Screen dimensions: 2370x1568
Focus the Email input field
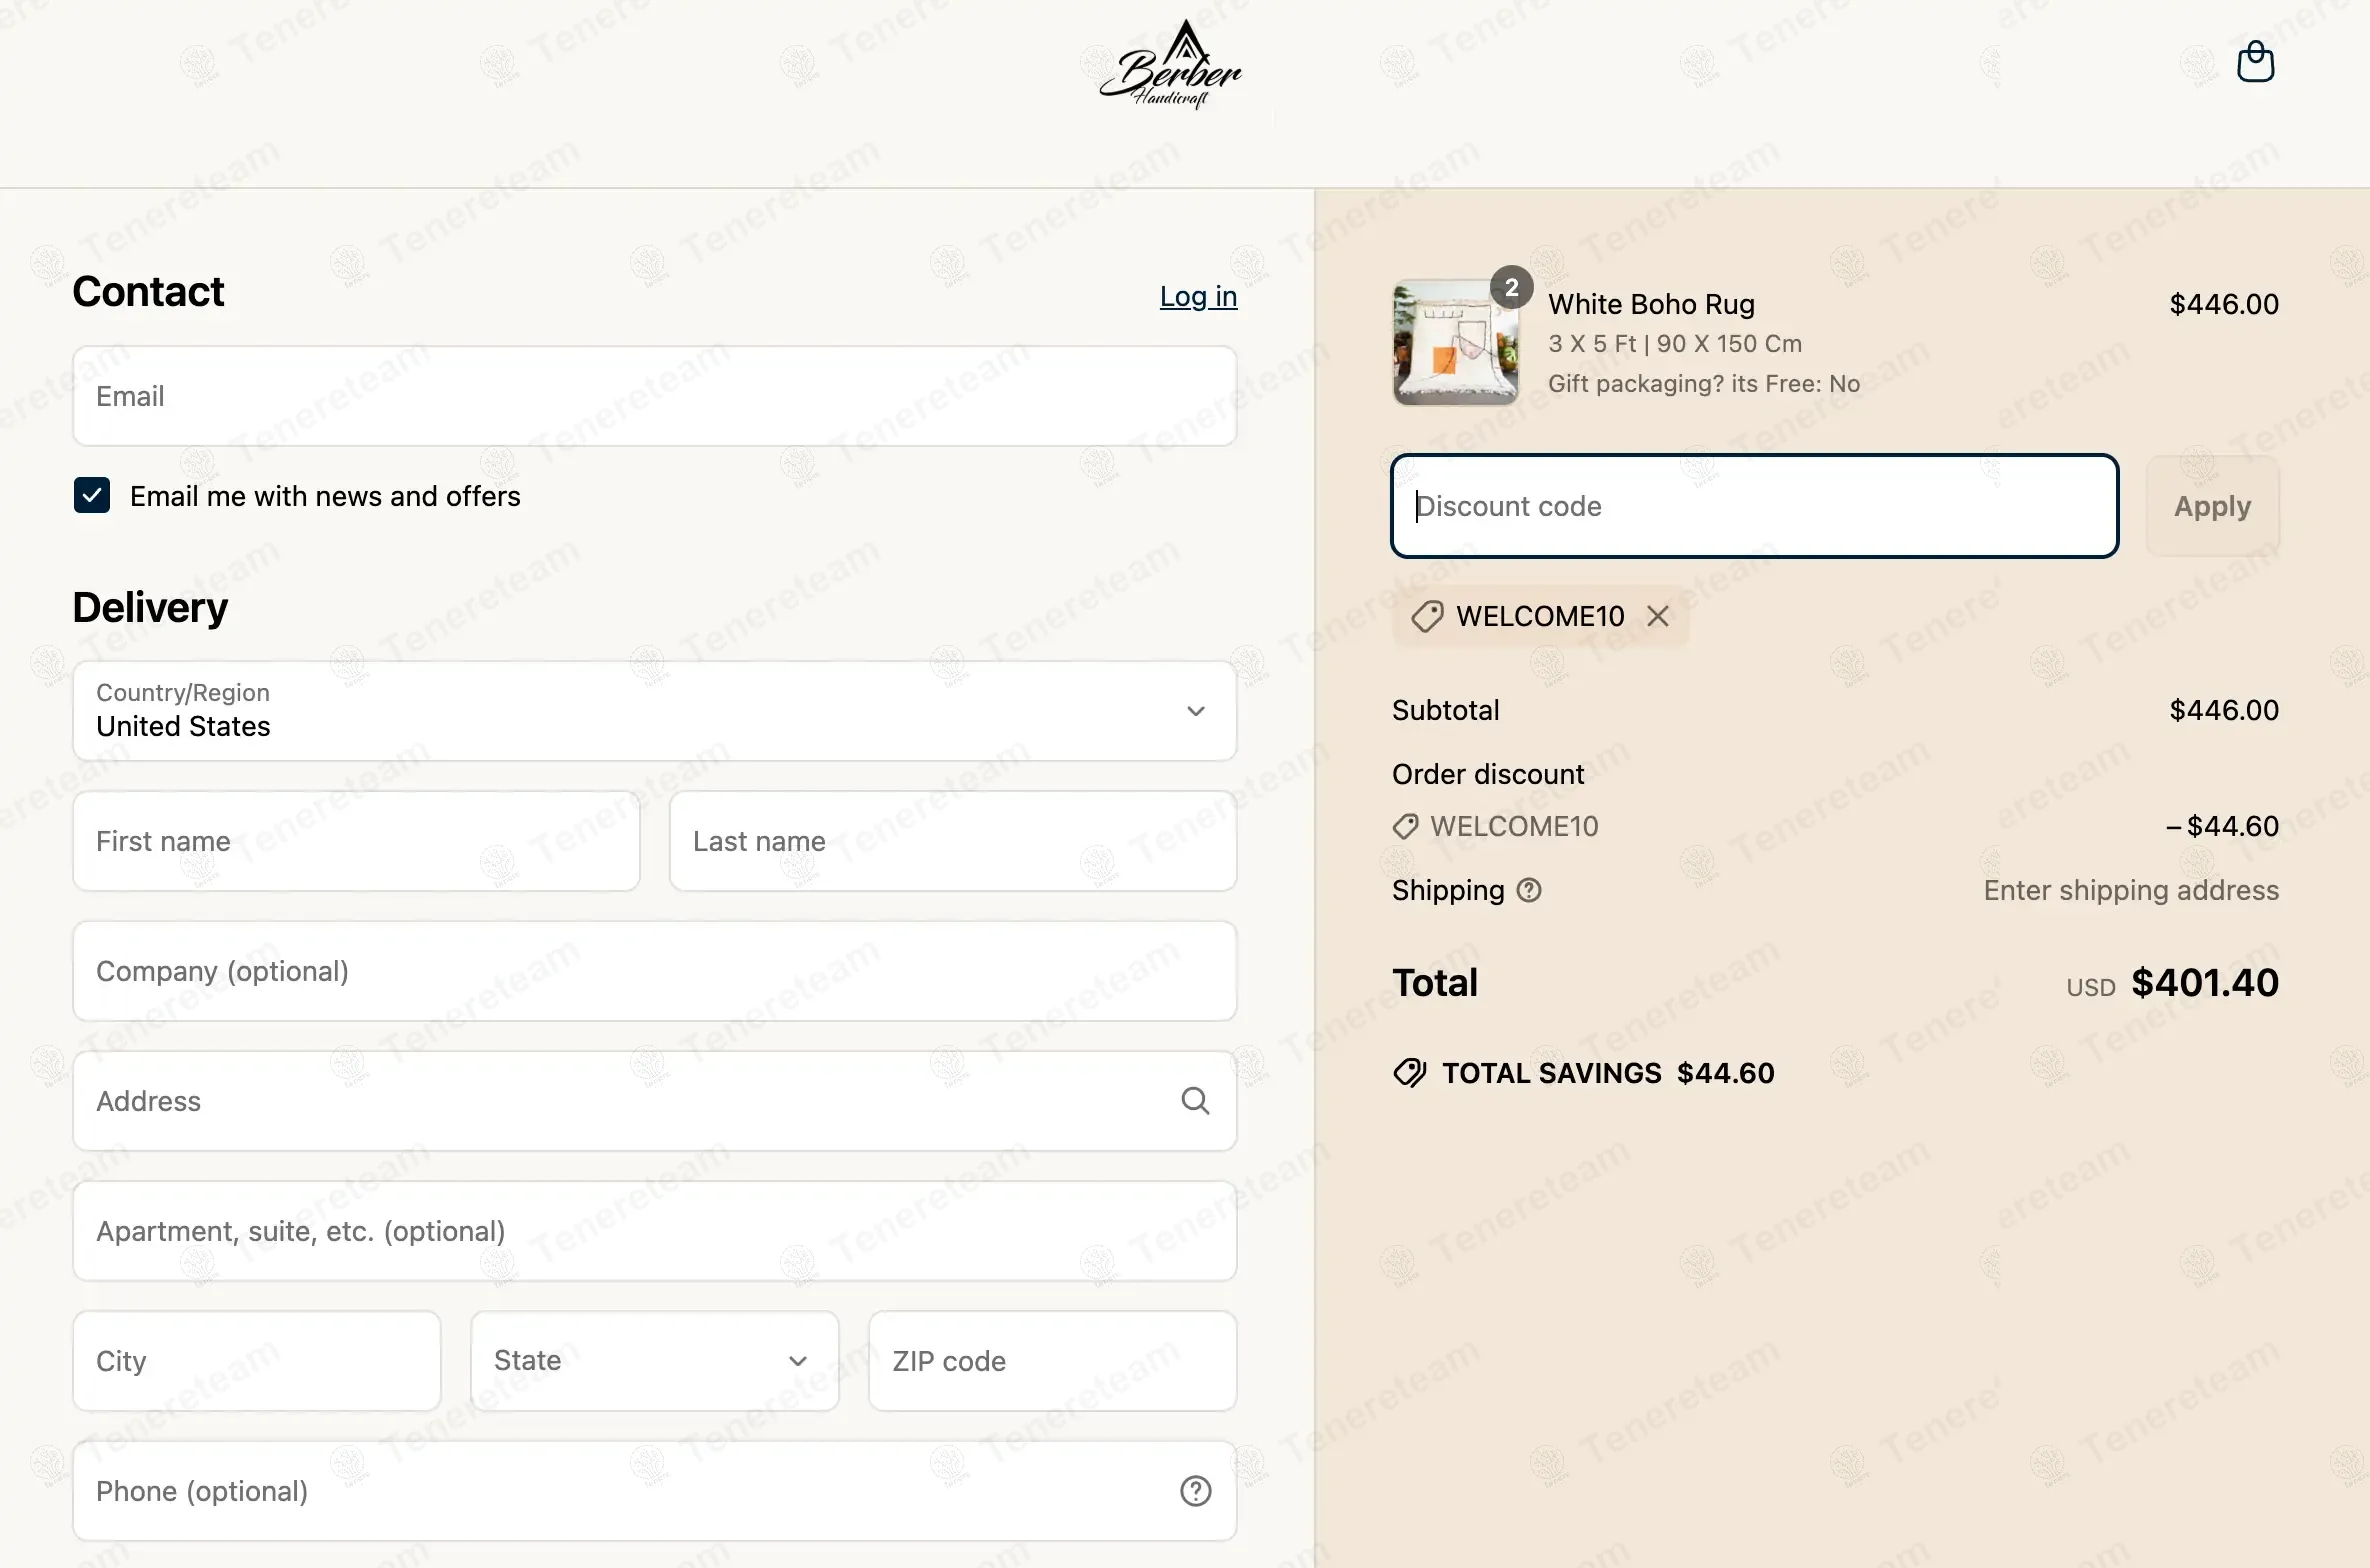(x=655, y=396)
